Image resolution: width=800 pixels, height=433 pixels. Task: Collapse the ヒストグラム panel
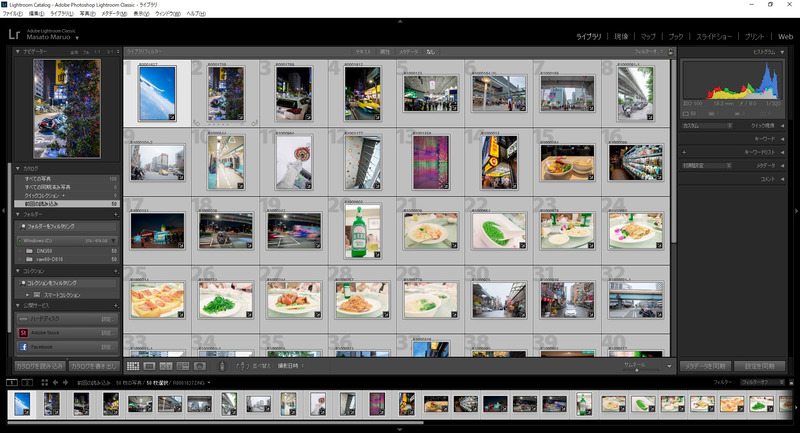[x=782, y=52]
